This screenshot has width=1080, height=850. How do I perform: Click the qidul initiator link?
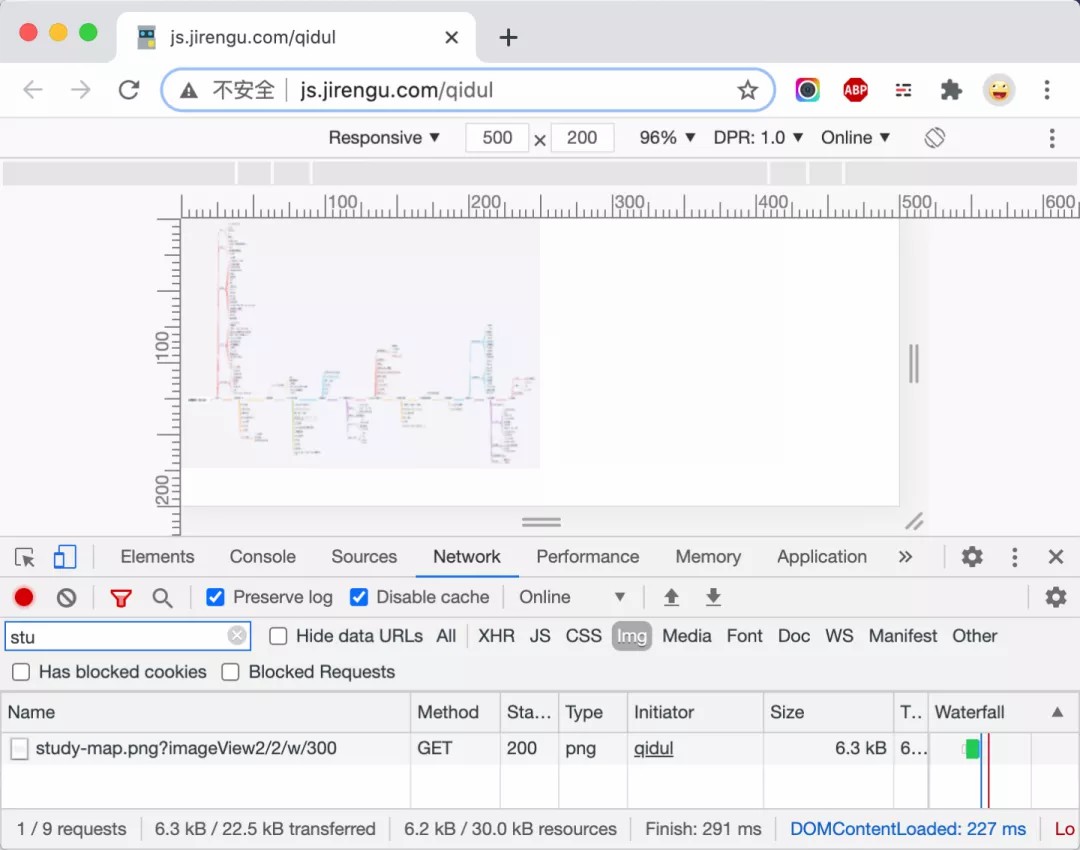tap(653, 748)
